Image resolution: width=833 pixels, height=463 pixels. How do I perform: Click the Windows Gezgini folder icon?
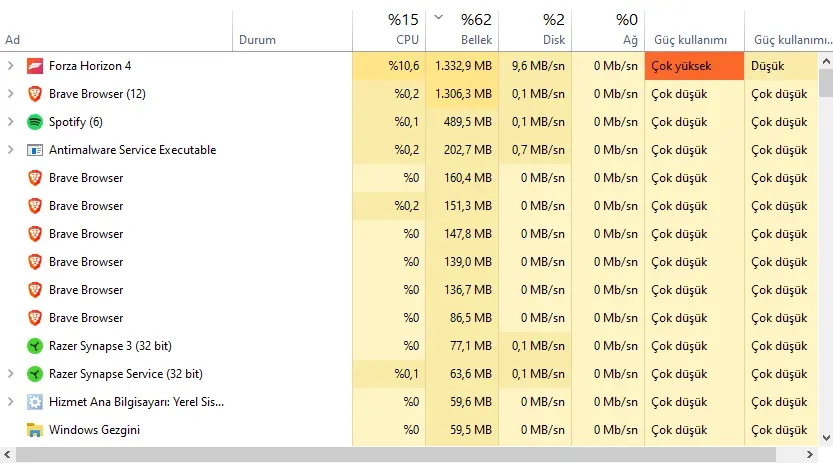35,430
